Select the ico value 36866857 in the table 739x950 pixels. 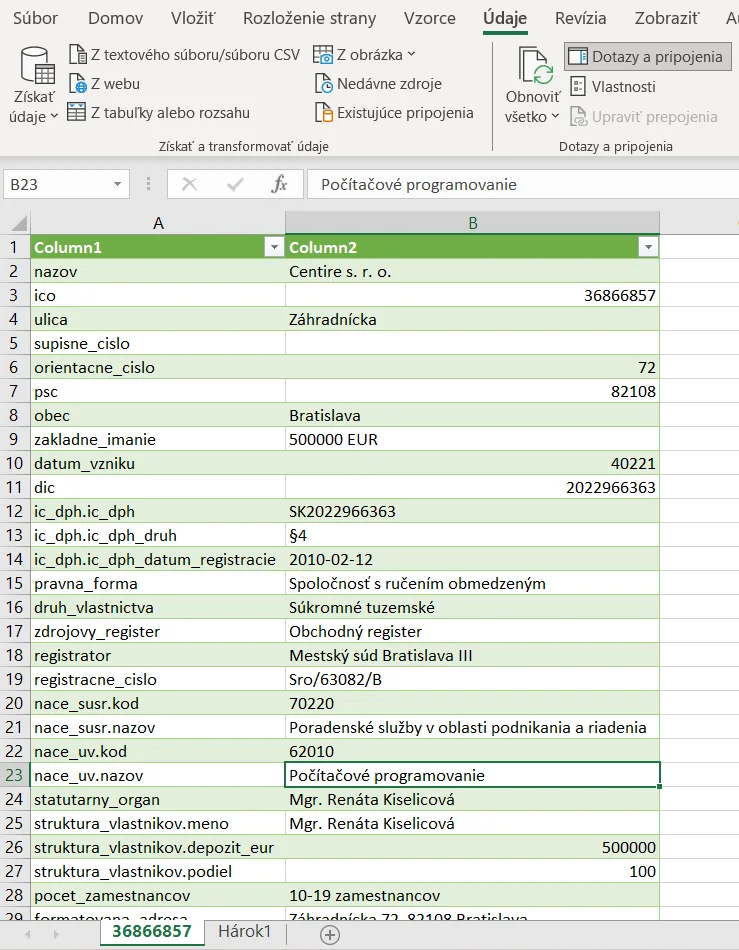point(472,295)
